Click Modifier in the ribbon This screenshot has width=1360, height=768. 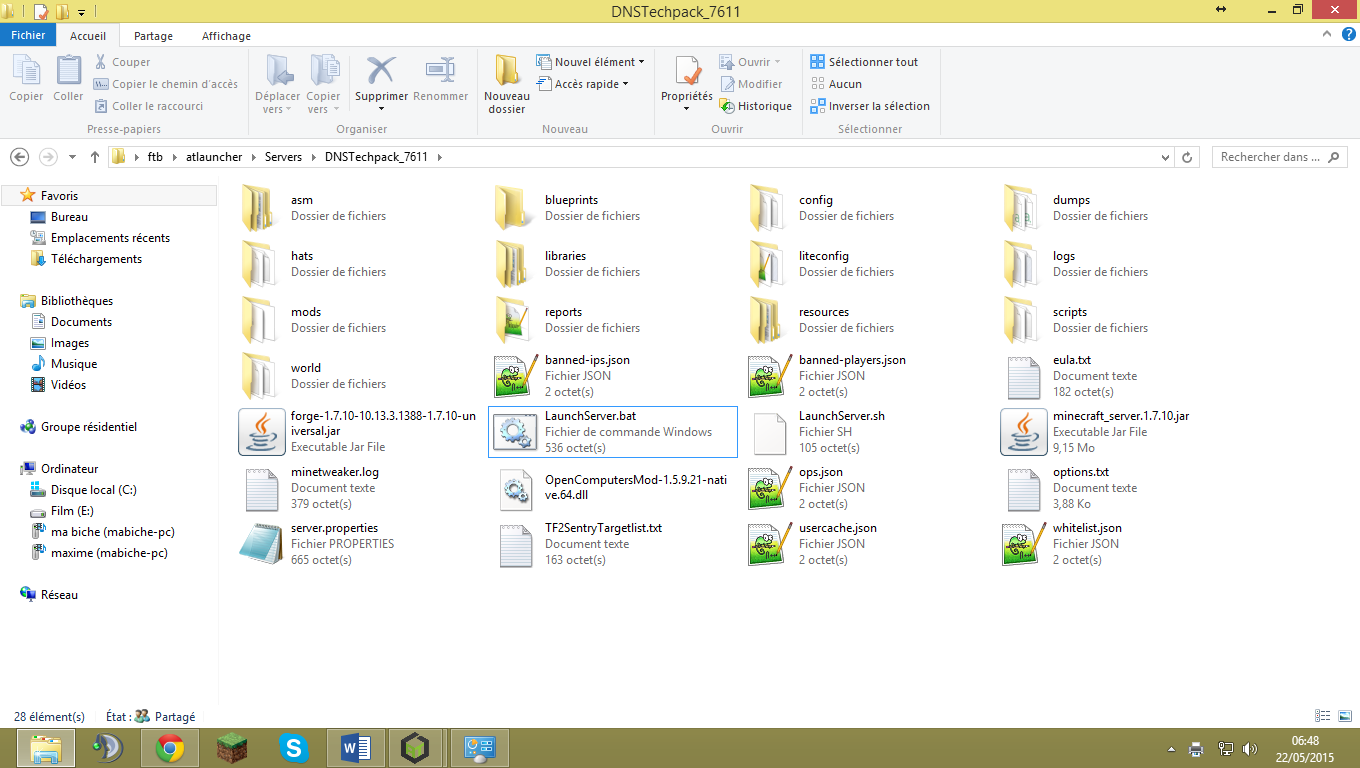pyautogui.click(x=751, y=84)
